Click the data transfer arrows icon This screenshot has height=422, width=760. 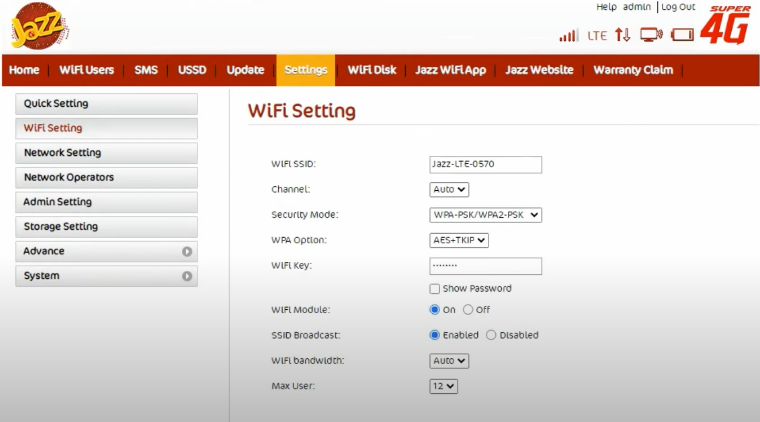click(x=623, y=35)
